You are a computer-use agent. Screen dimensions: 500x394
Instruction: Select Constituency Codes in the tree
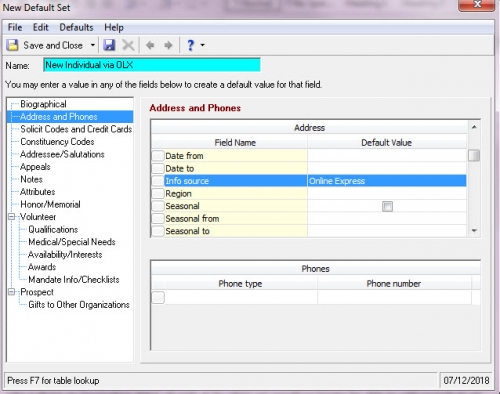(x=57, y=142)
